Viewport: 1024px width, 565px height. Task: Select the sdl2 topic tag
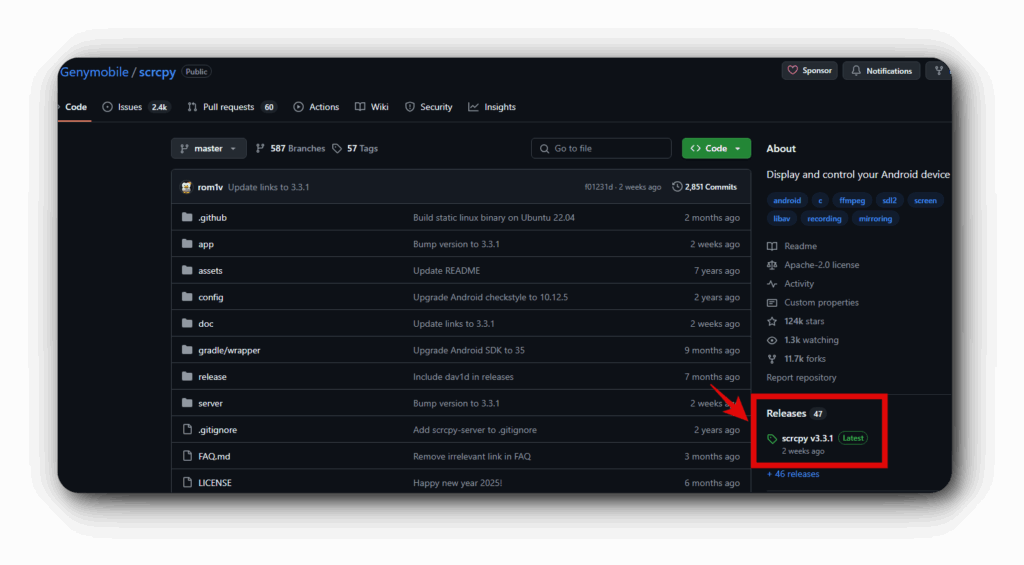889,201
